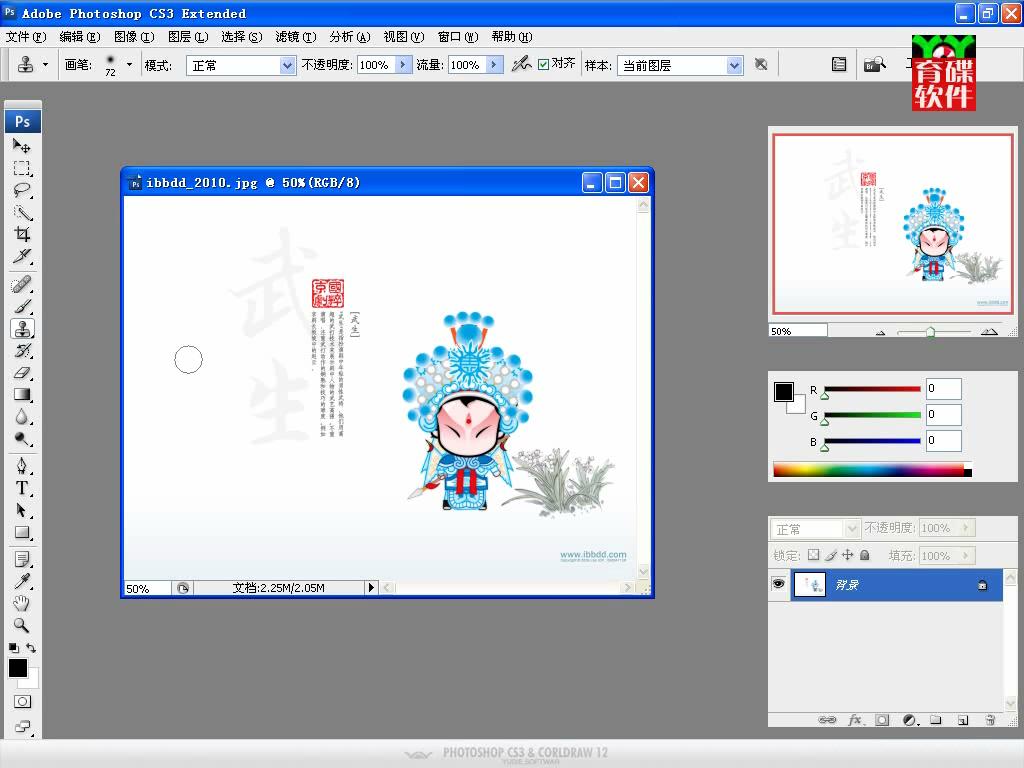Toggle lock transparent pixels
This screenshot has width=1024, height=768.
coord(813,555)
